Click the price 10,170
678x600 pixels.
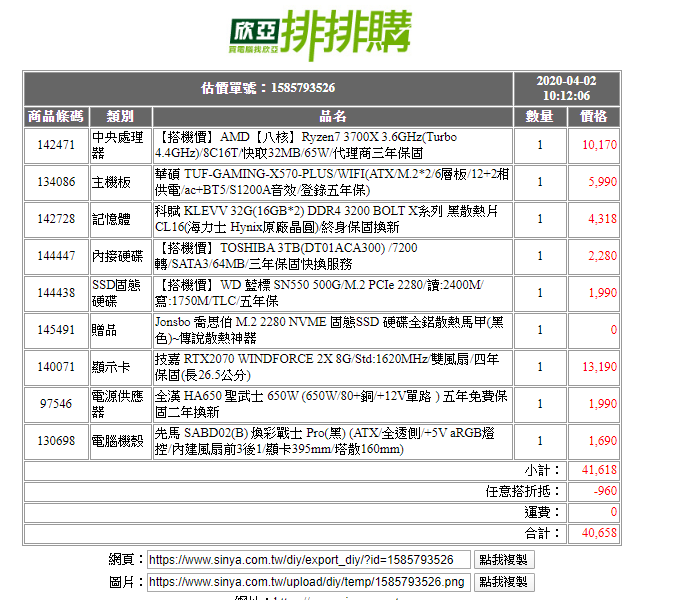(599, 145)
